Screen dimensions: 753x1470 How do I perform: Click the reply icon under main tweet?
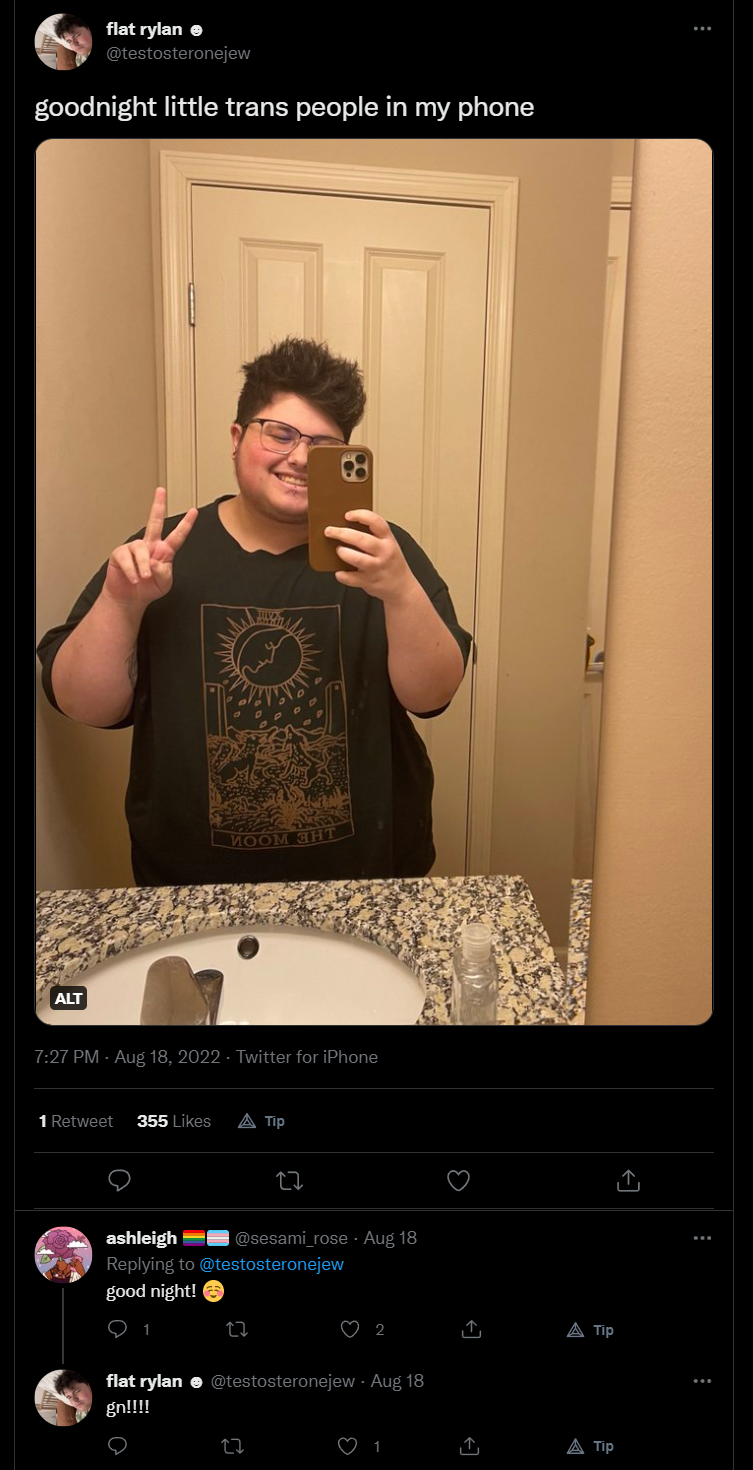pos(119,1181)
